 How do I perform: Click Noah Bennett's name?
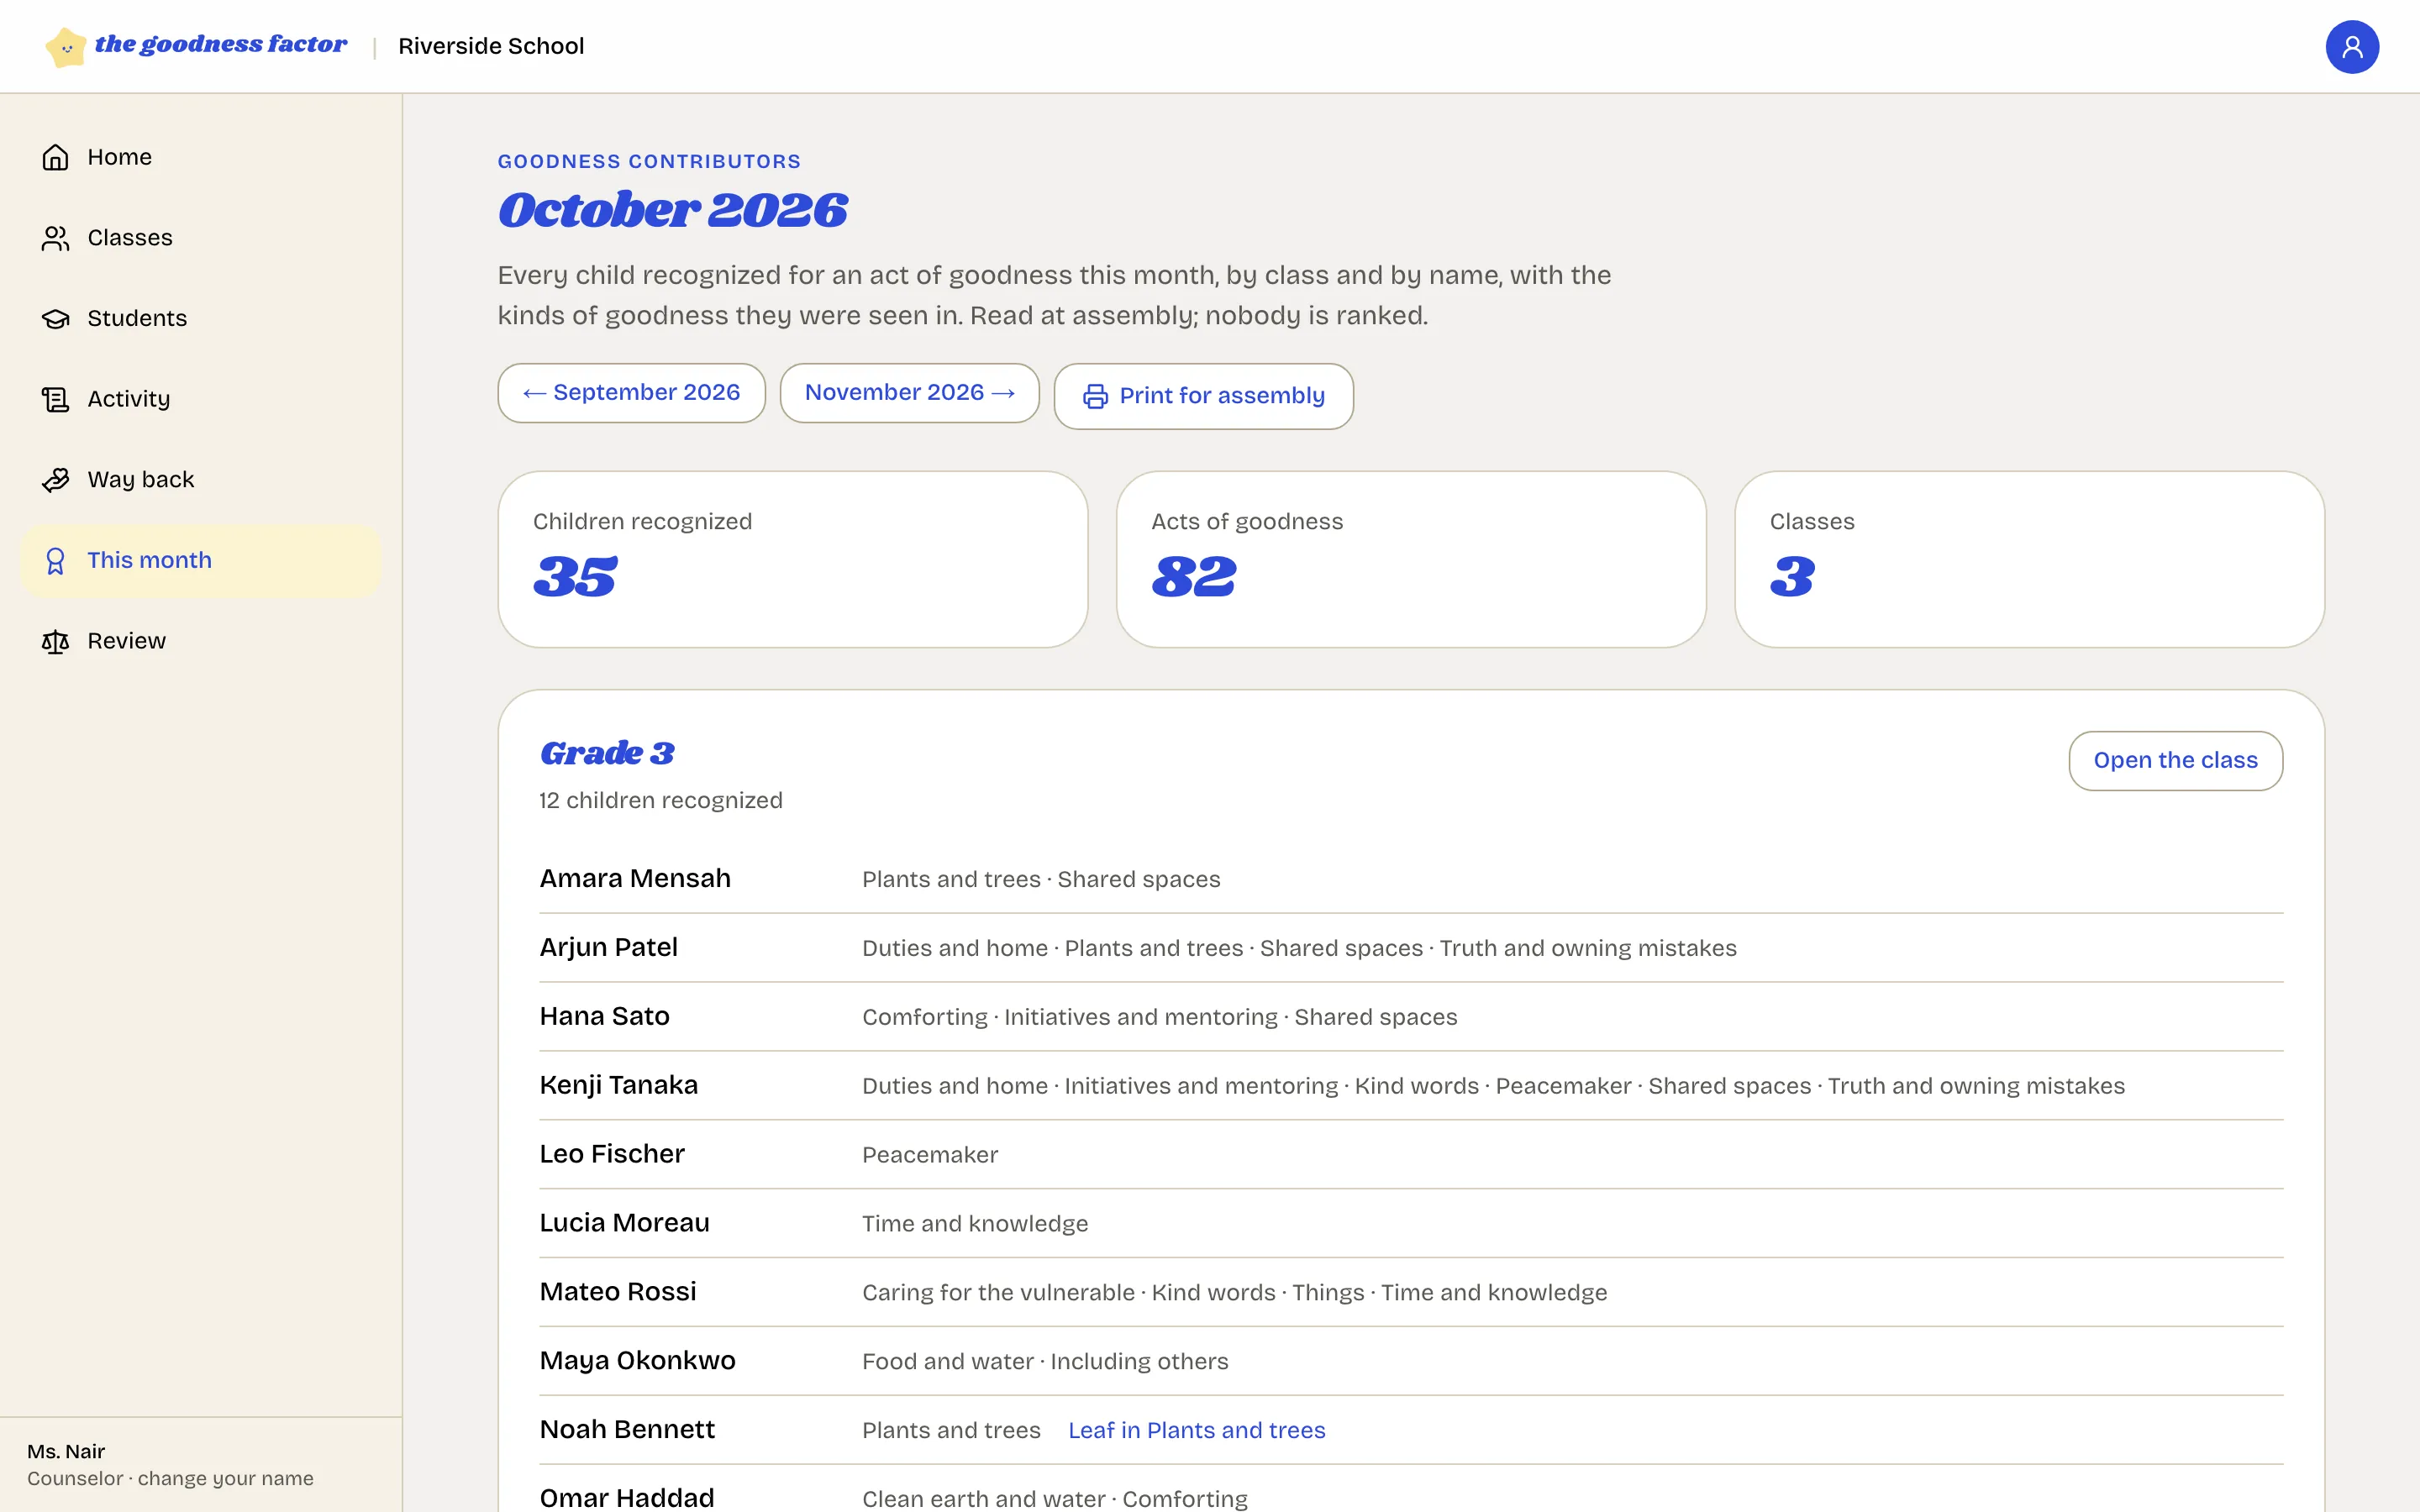(x=627, y=1430)
